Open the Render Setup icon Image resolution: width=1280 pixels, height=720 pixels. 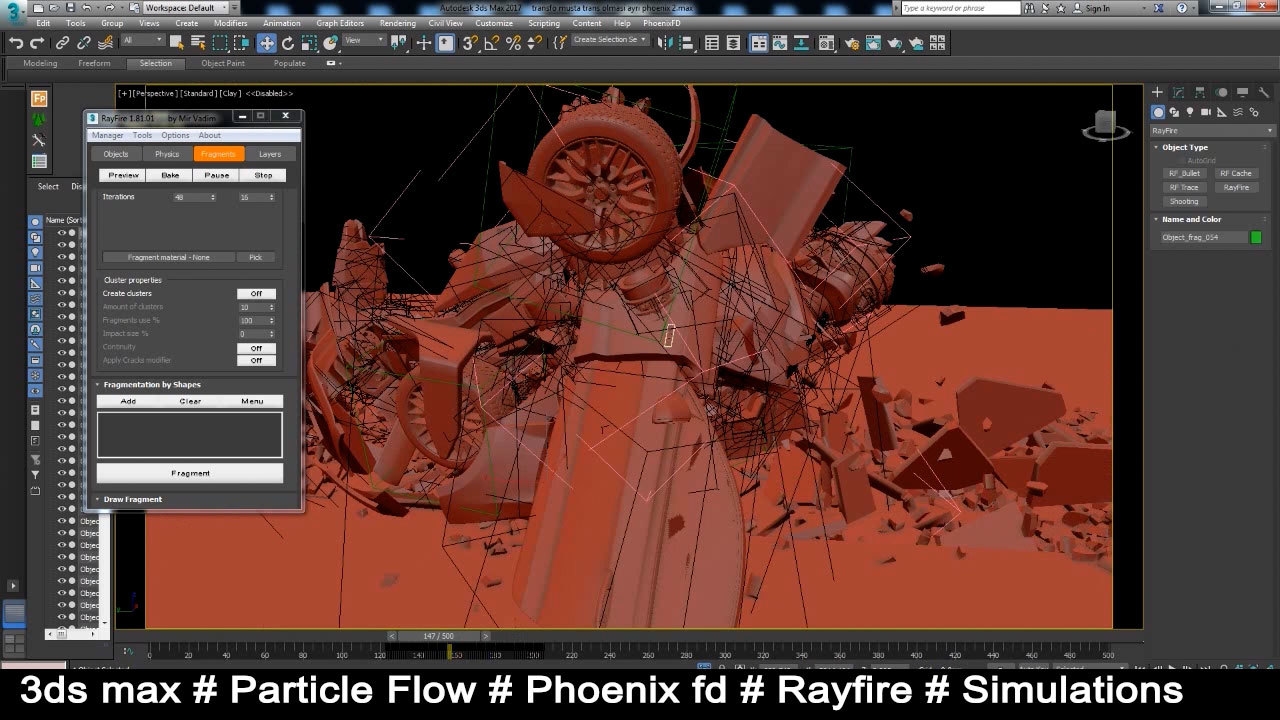(851, 43)
